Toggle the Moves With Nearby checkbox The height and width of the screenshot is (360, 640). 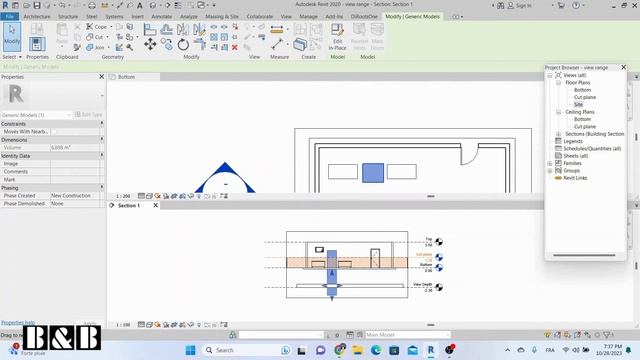click(54, 131)
